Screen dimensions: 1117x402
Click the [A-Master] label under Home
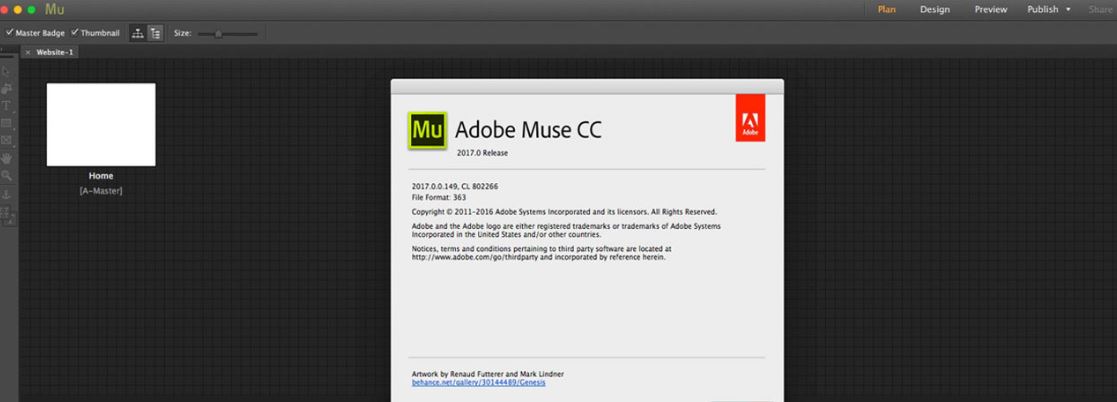coord(101,191)
